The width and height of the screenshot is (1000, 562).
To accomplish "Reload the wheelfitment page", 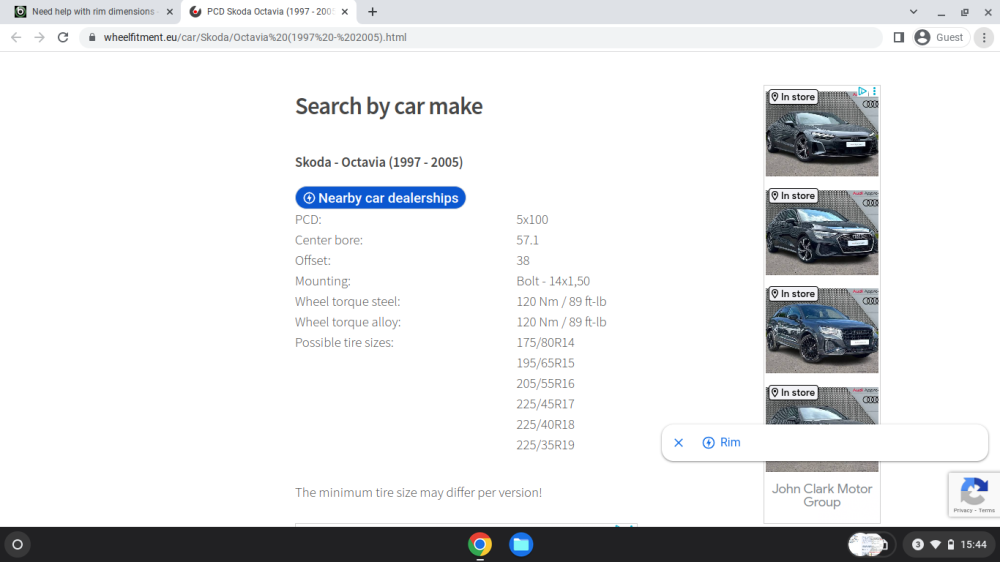I will click(62, 38).
